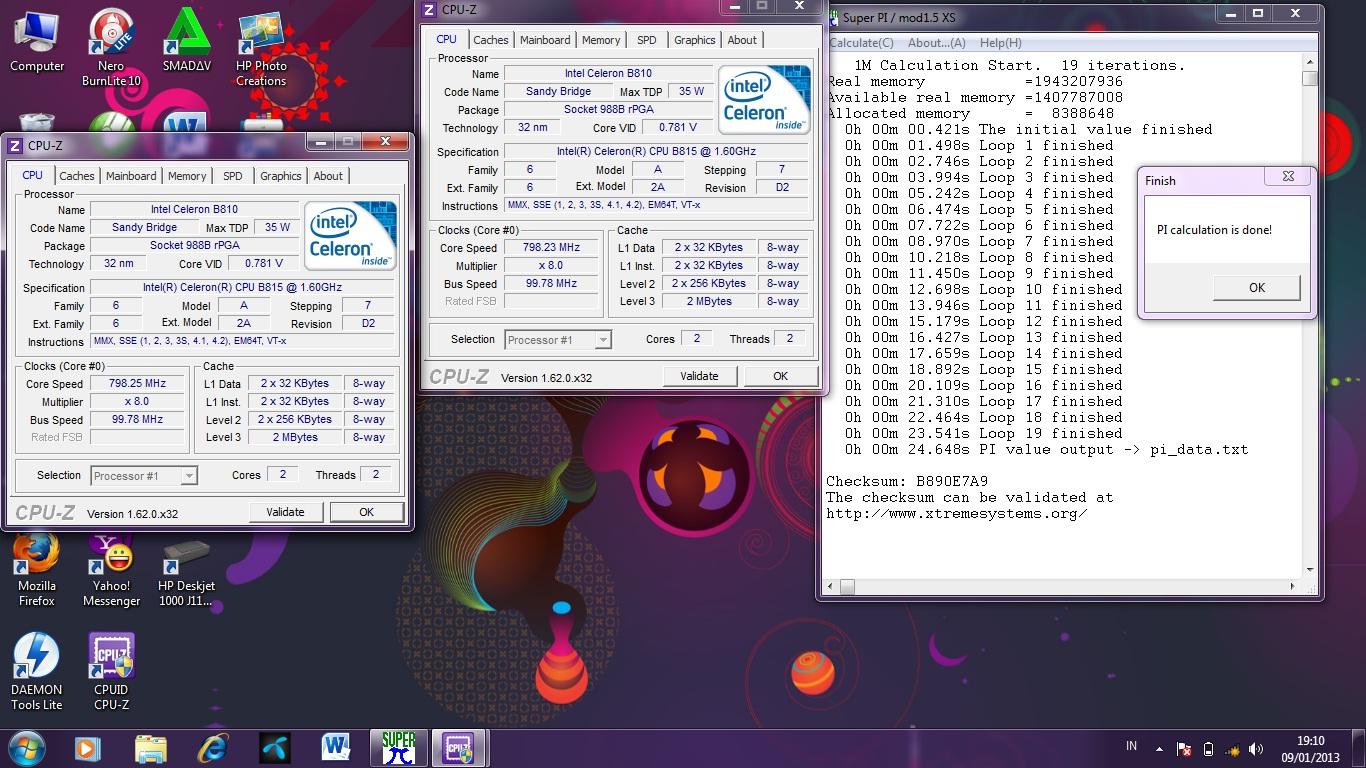Open Windows Media Player from taskbar
Image resolution: width=1366 pixels, height=768 pixels.
(x=88, y=748)
